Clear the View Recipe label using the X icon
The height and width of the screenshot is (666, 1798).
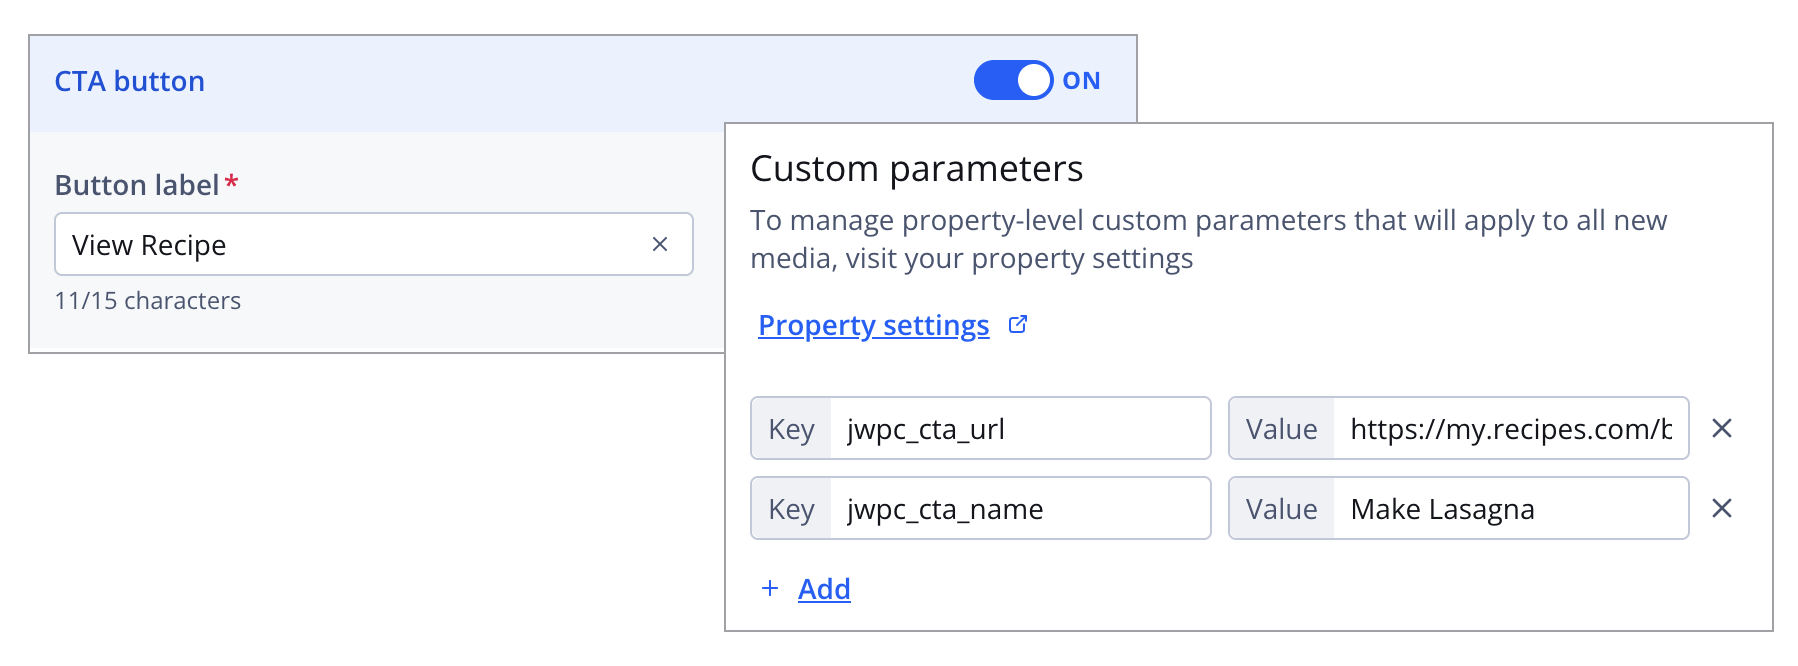pyautogui.click(x=658, y=243)
